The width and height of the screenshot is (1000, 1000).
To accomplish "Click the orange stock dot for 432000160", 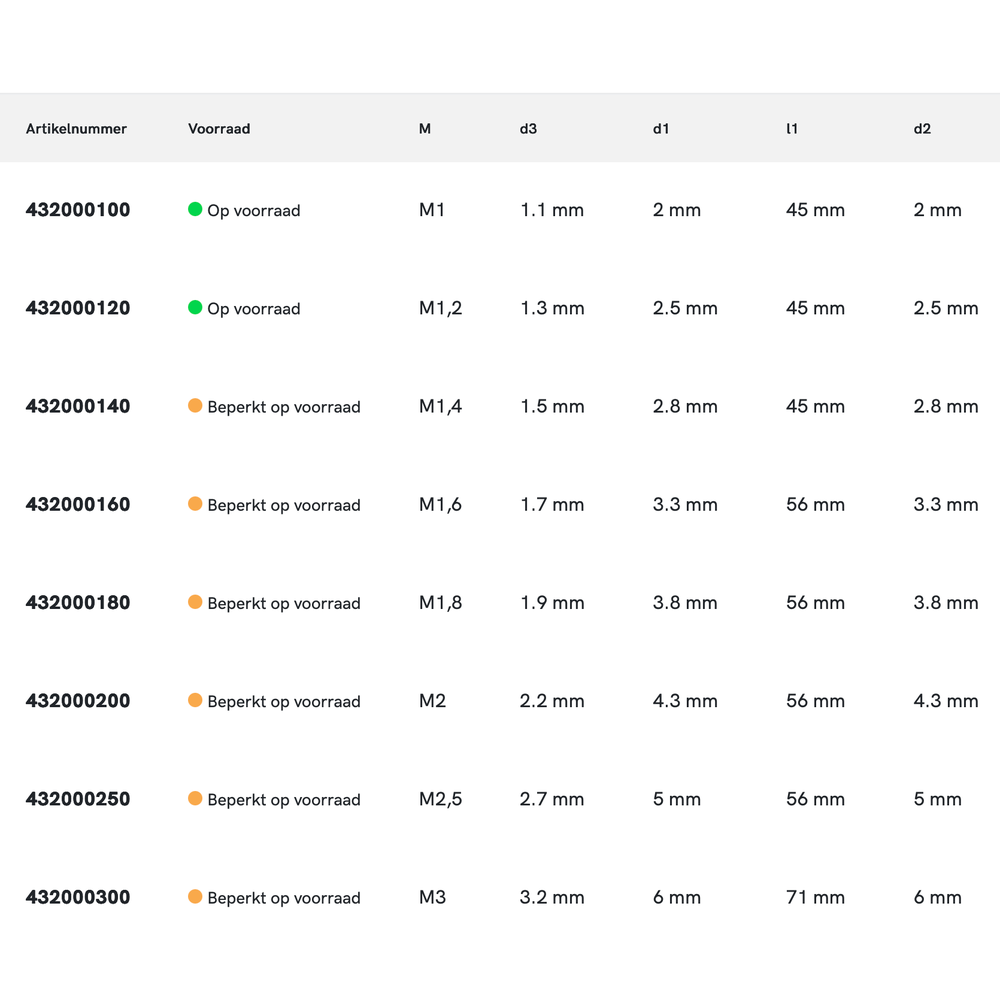I will (x=195, y=504).
